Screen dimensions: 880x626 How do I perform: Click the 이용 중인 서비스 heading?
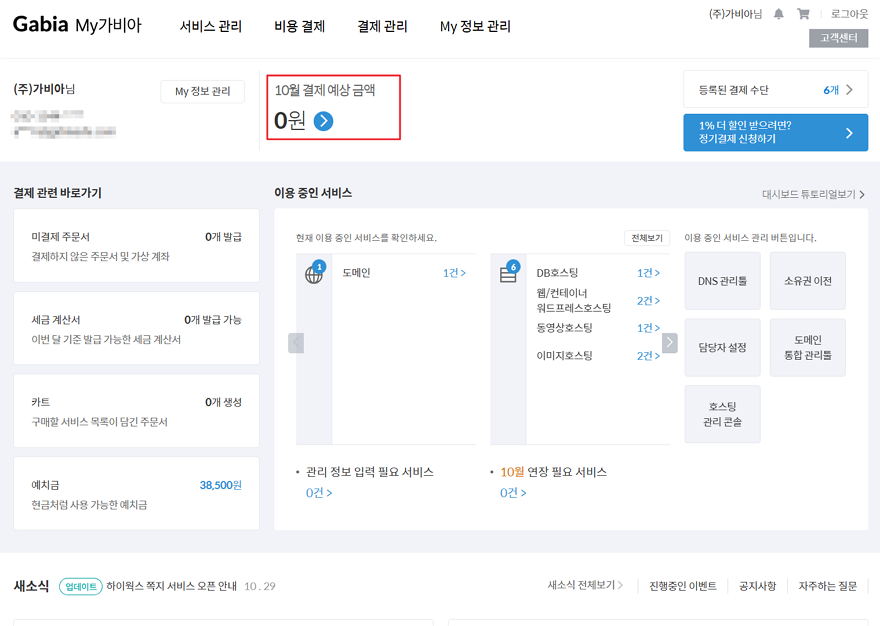pyautogui.click(x=313, y=193)
